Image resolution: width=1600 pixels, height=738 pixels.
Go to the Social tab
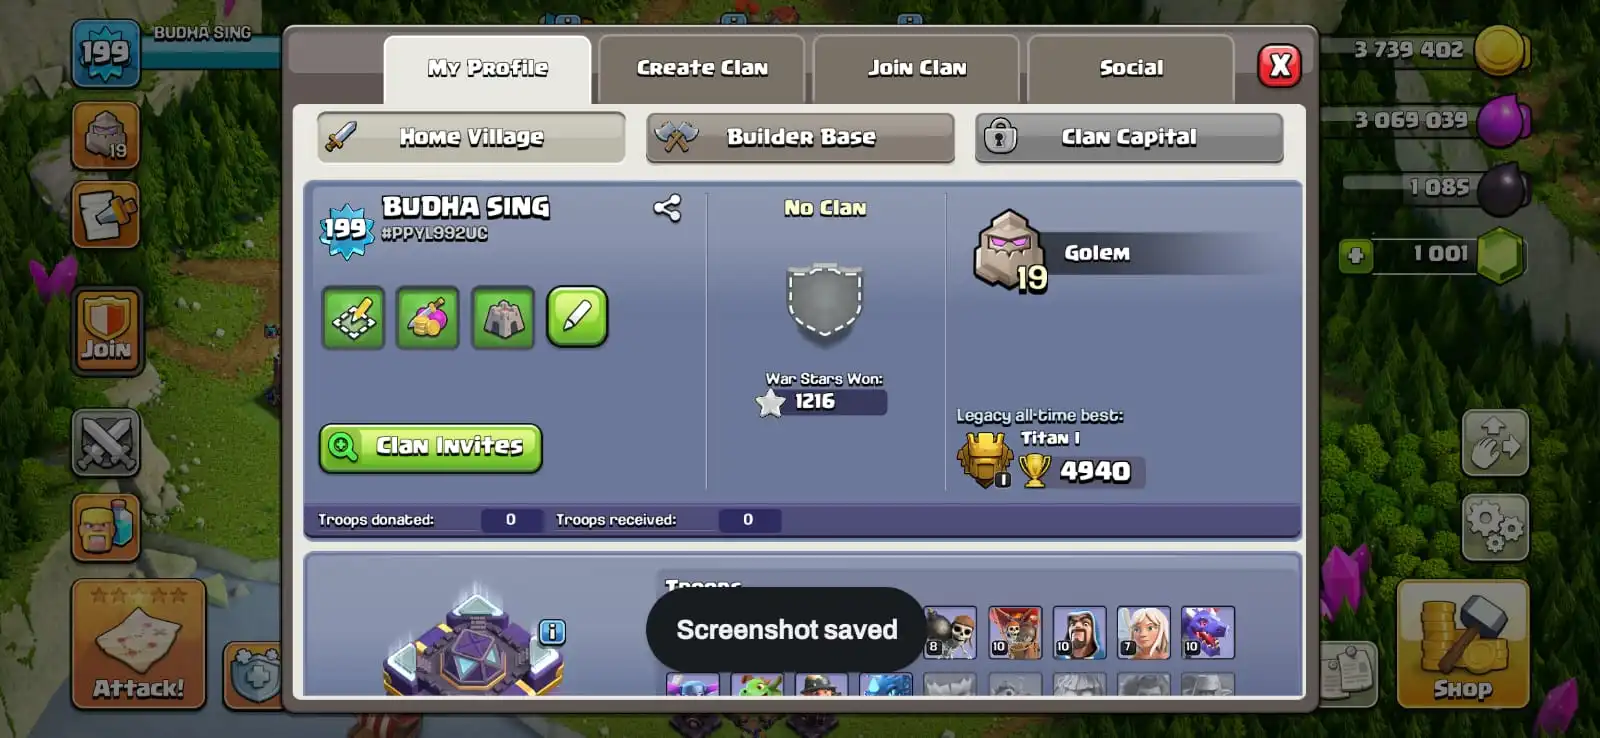pos(1131,68)
